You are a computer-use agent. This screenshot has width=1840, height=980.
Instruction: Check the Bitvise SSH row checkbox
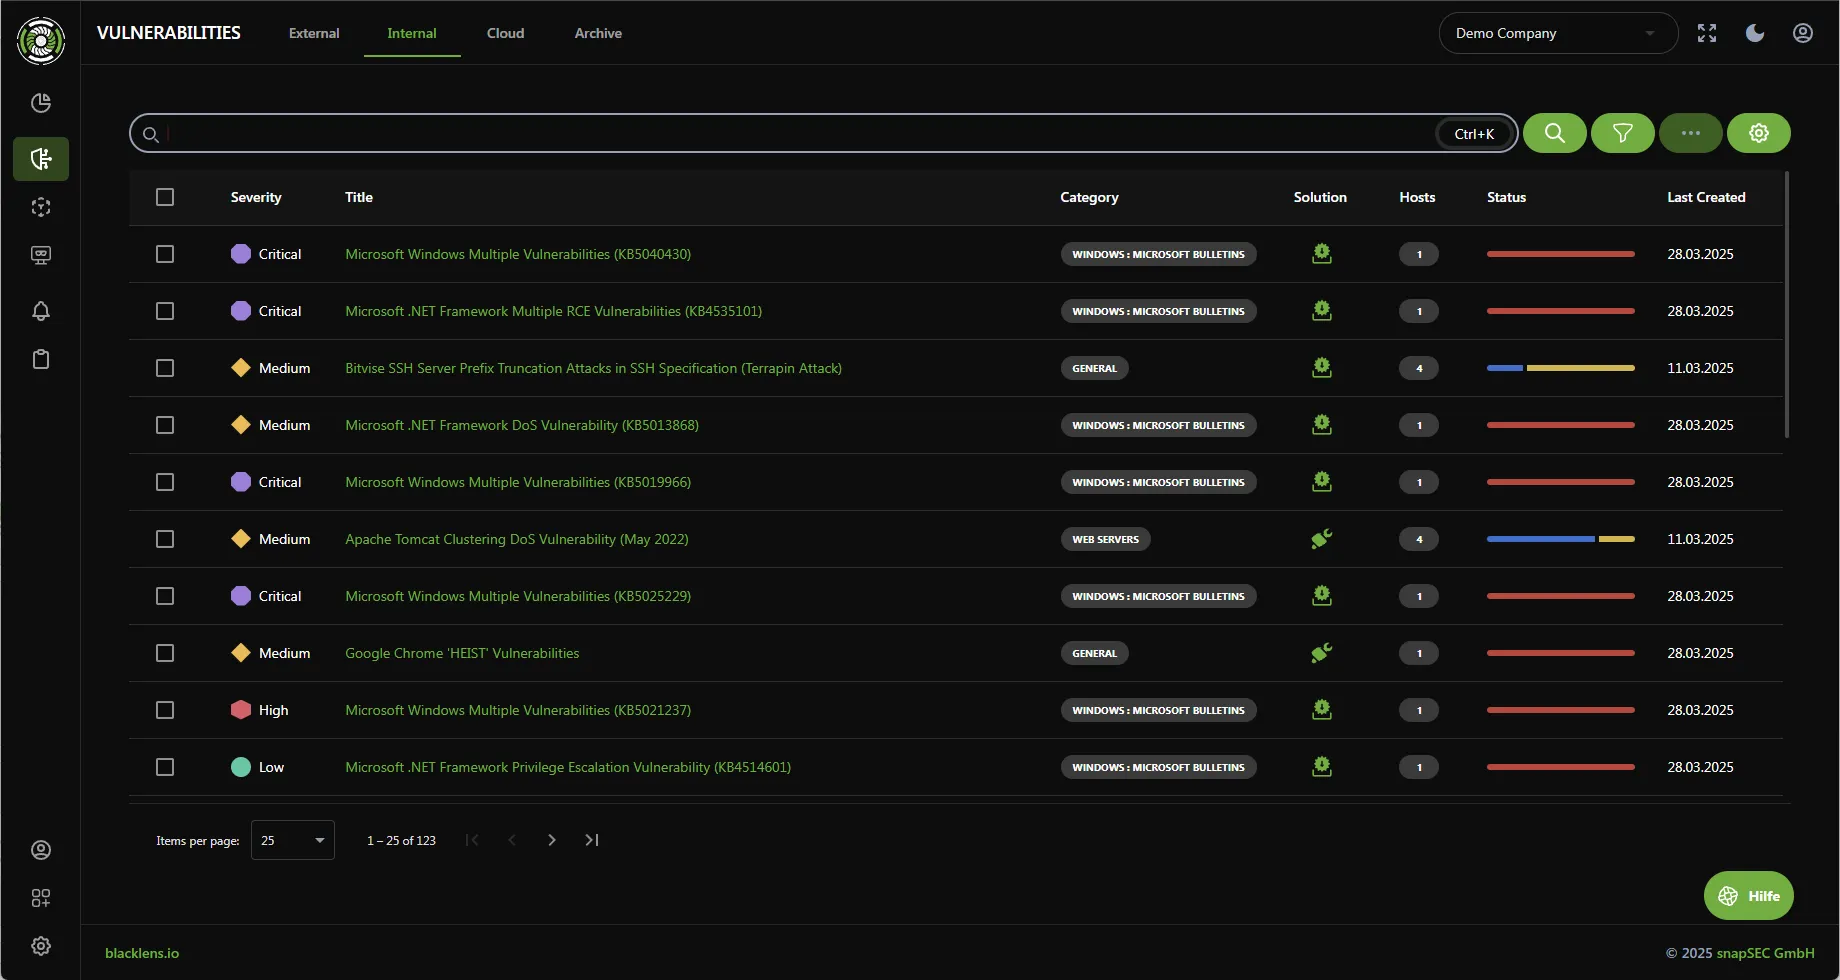pos(165,368)
